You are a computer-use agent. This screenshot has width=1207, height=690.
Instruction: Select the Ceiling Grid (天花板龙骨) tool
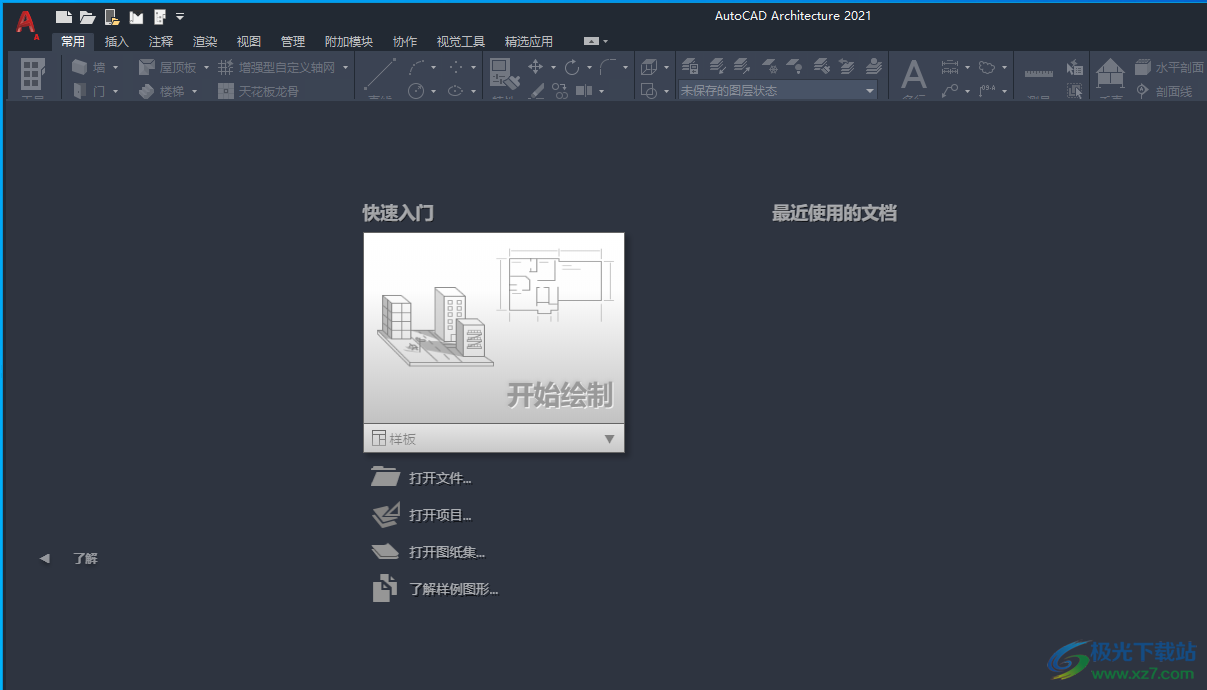258,91
